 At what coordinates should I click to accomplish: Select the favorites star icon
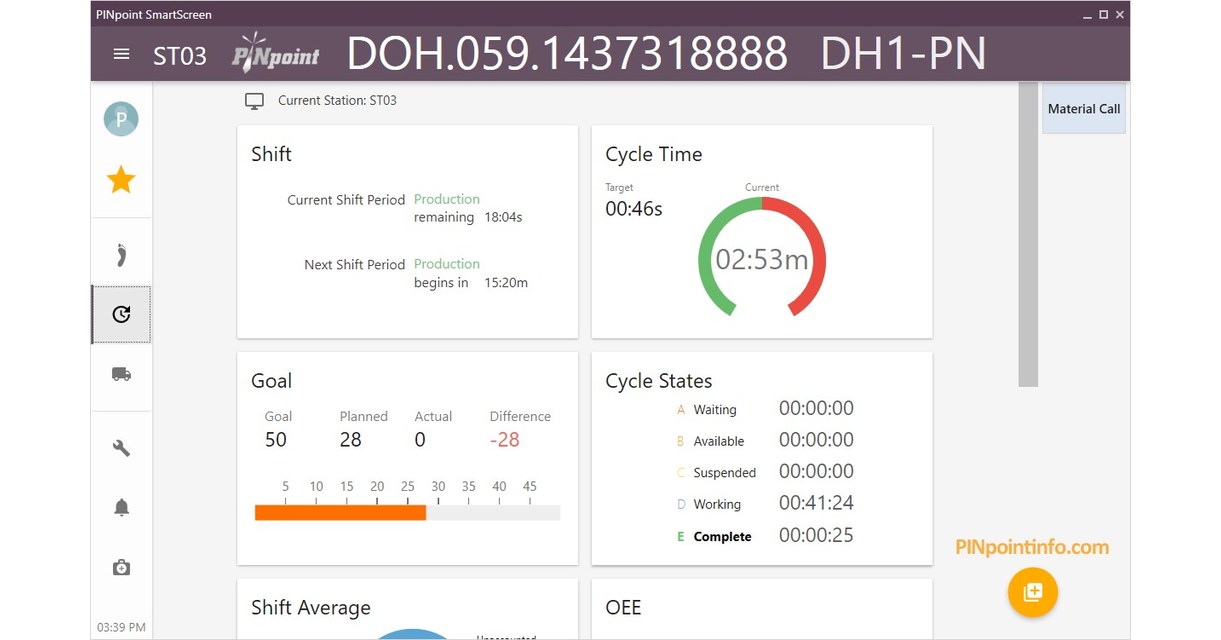click(120, 179)
